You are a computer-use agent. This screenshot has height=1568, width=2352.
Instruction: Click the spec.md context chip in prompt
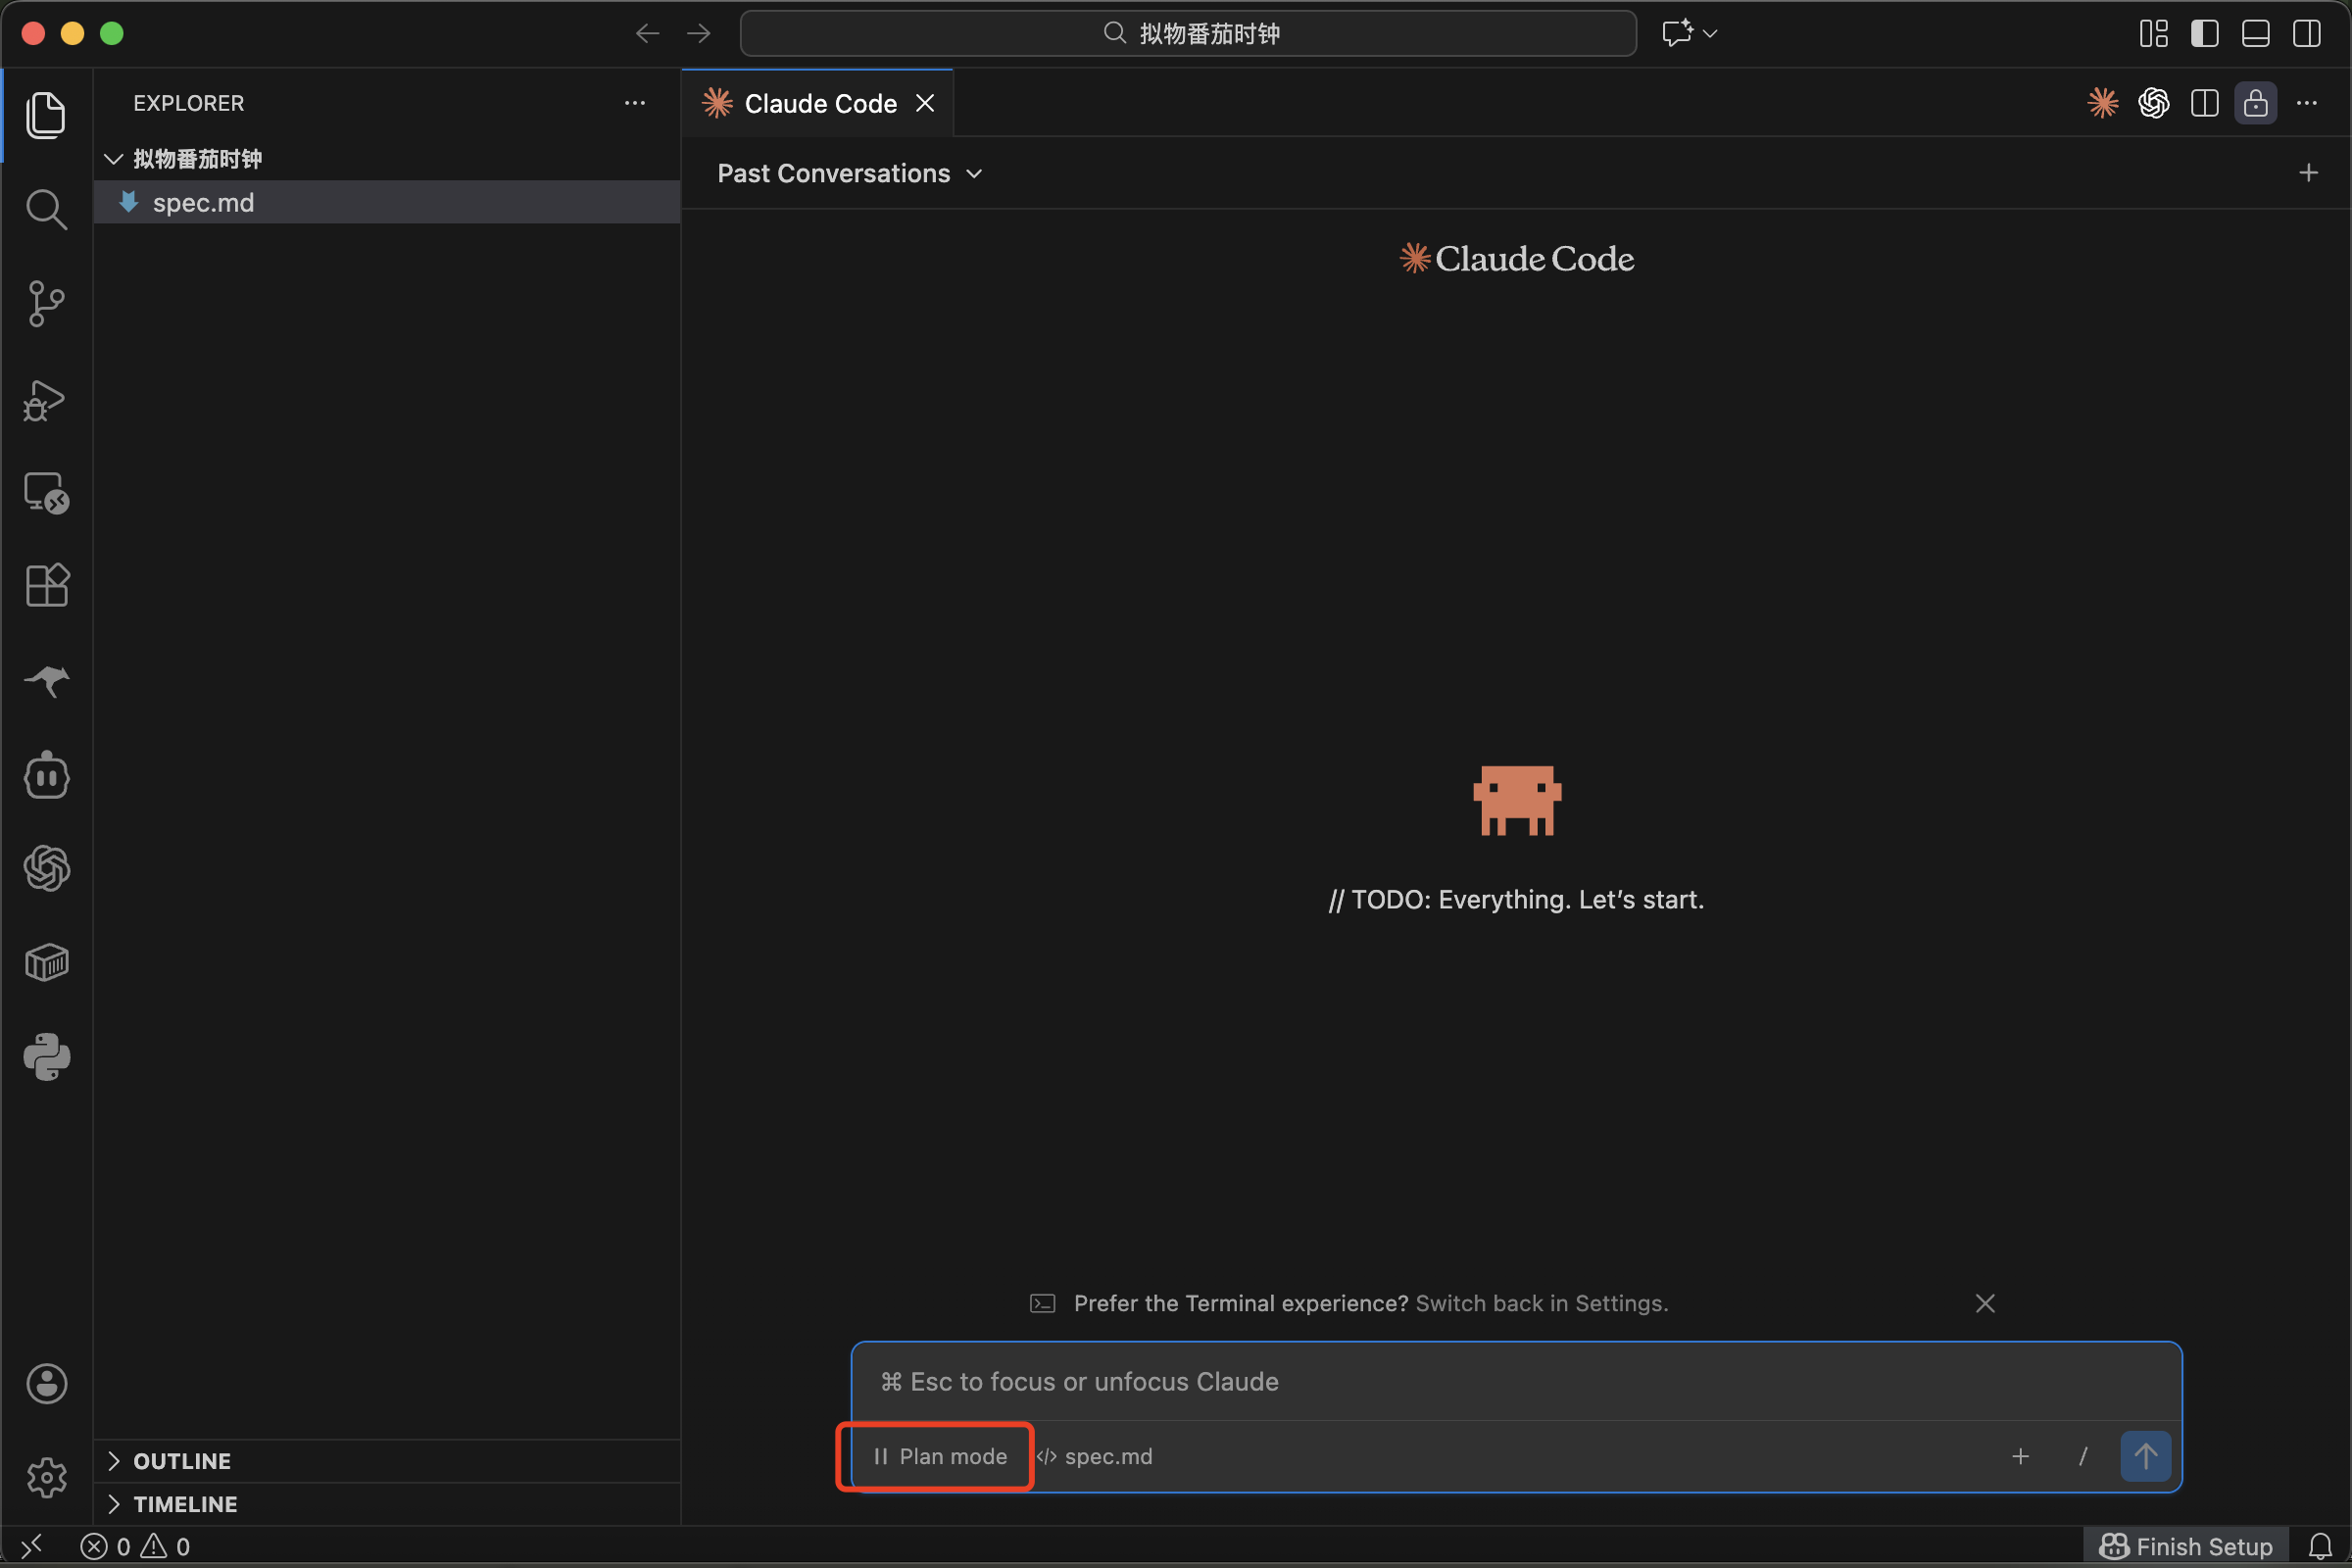click(1094, 1456)
